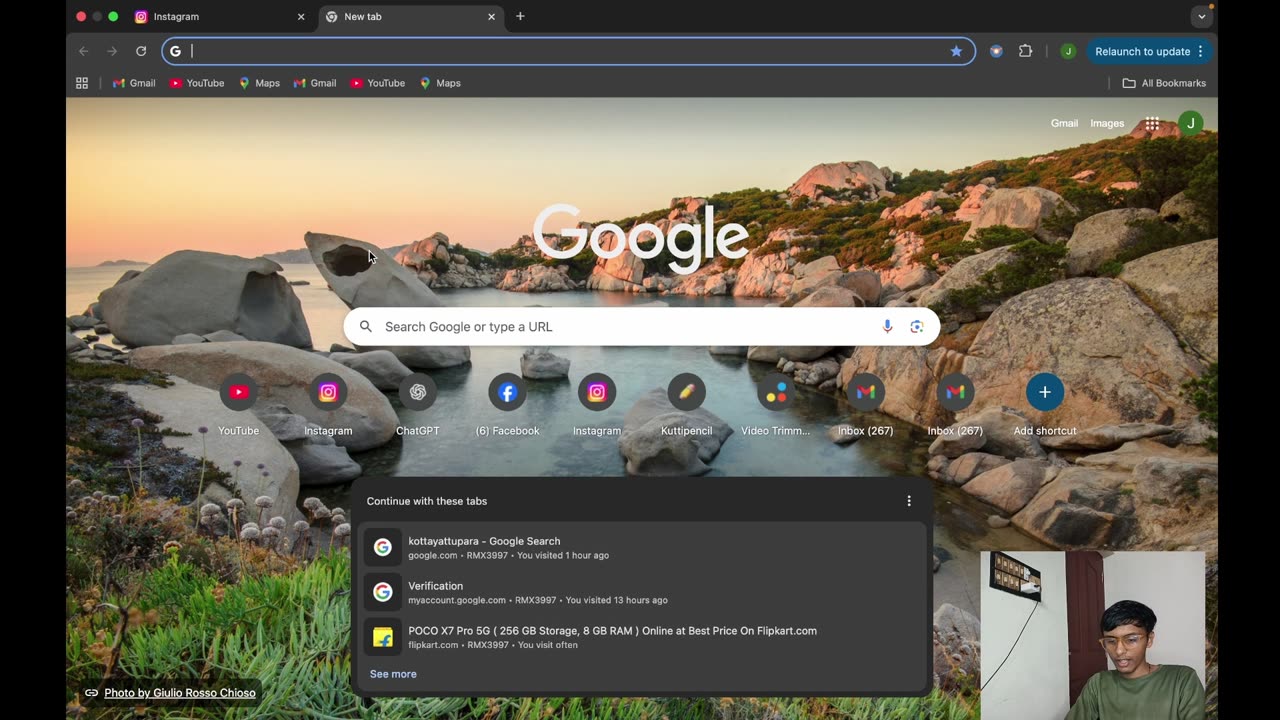1280x720 pixels.
Task: Close the New tab tab
Action: click(x=491, y=17)
